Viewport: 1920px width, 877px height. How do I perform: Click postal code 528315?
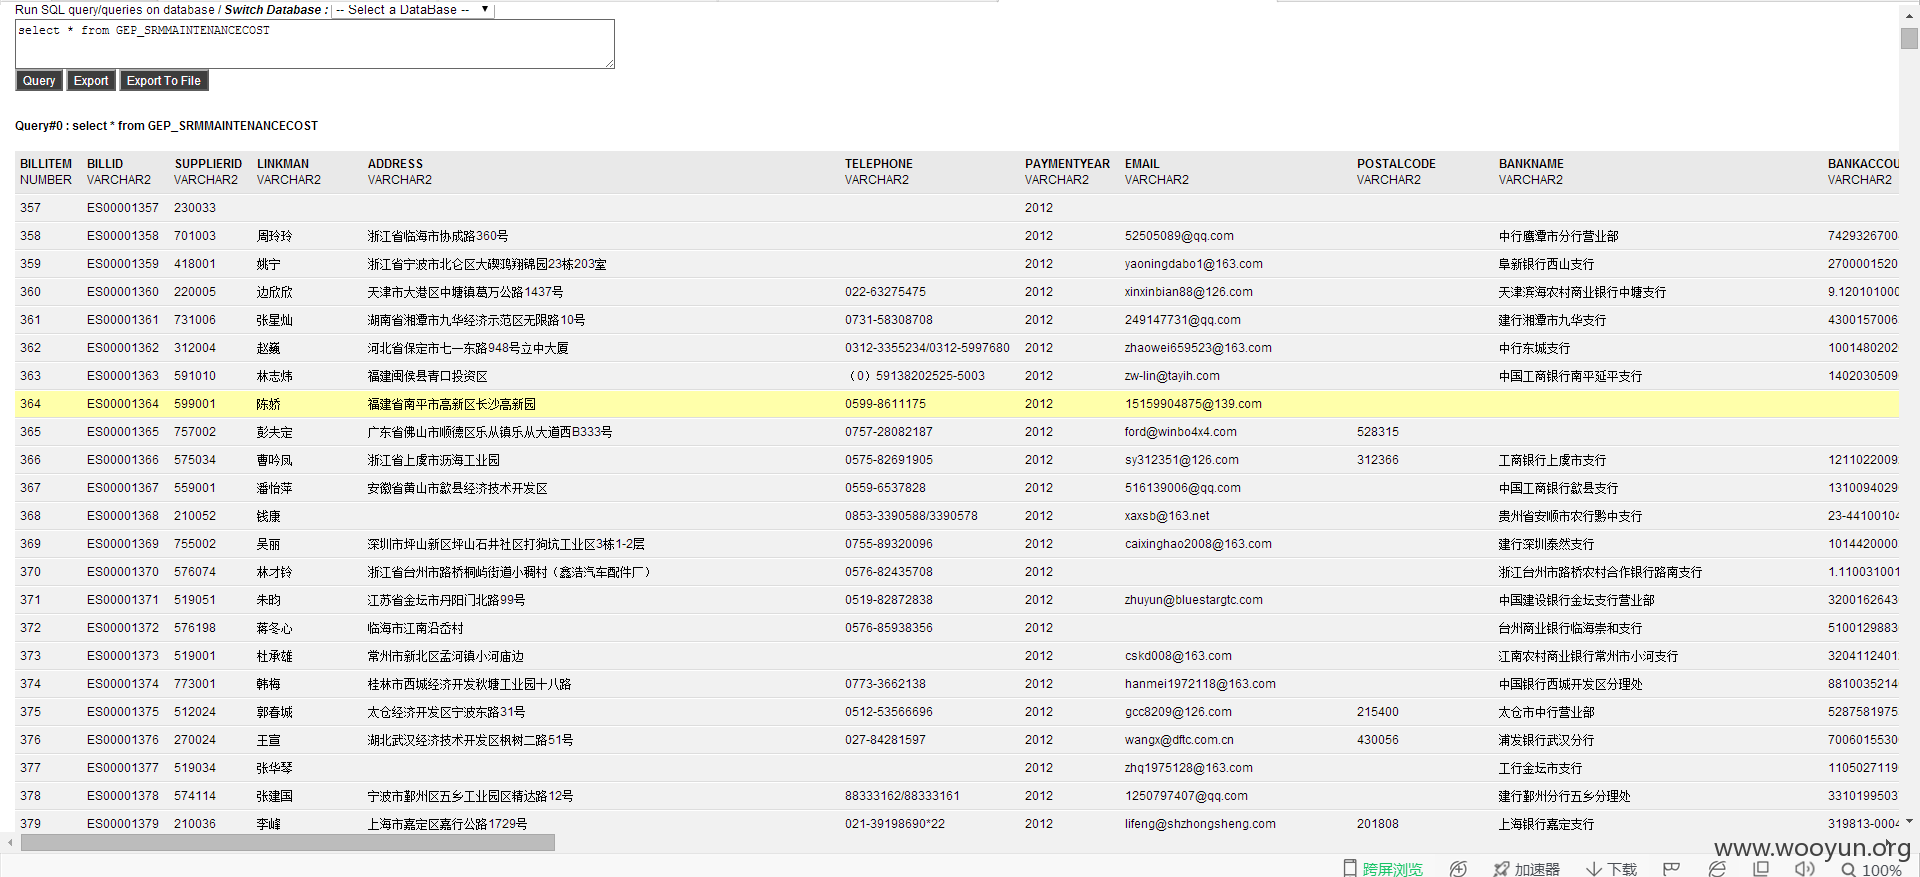click(x=1378, y=432)
